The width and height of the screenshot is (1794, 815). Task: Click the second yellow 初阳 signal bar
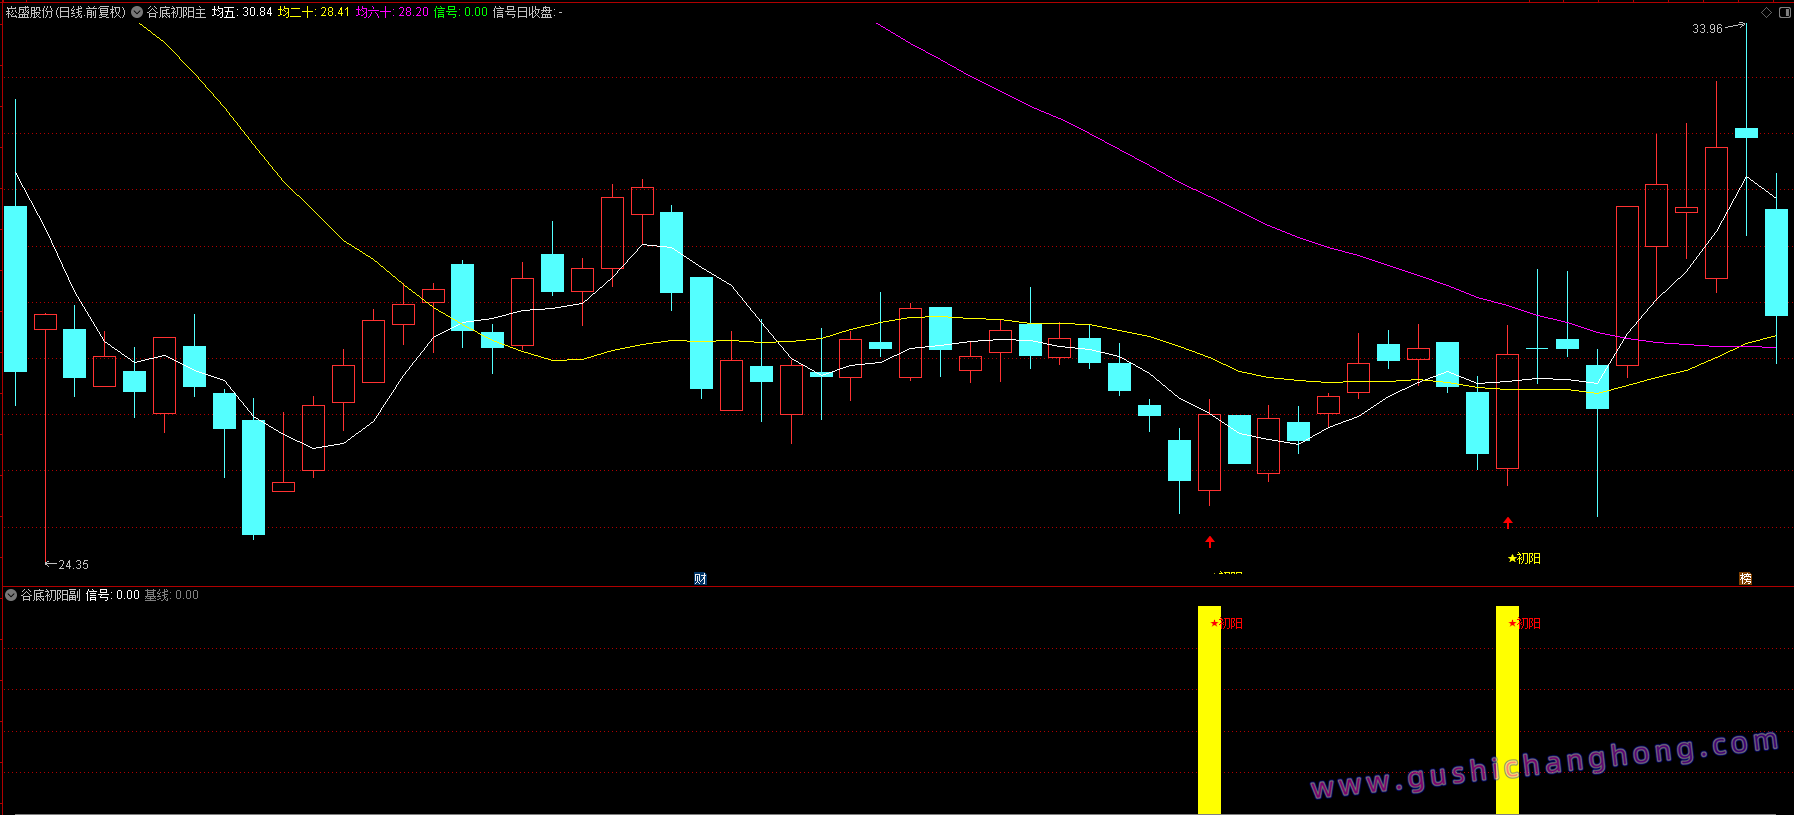point(1507,709)
